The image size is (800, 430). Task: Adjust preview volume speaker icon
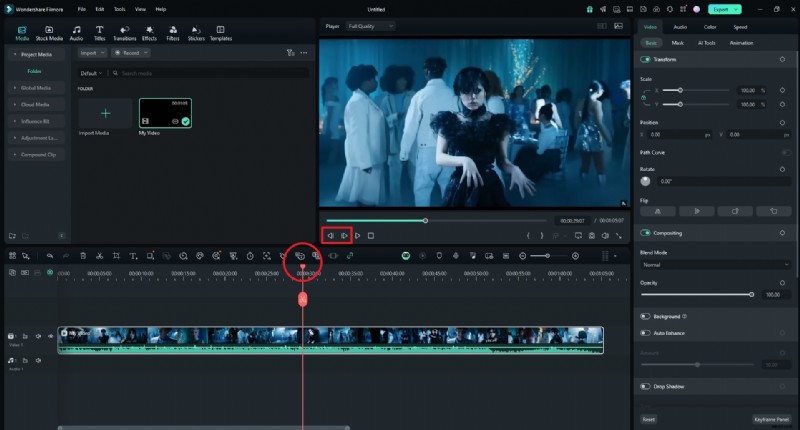(605, 236)
